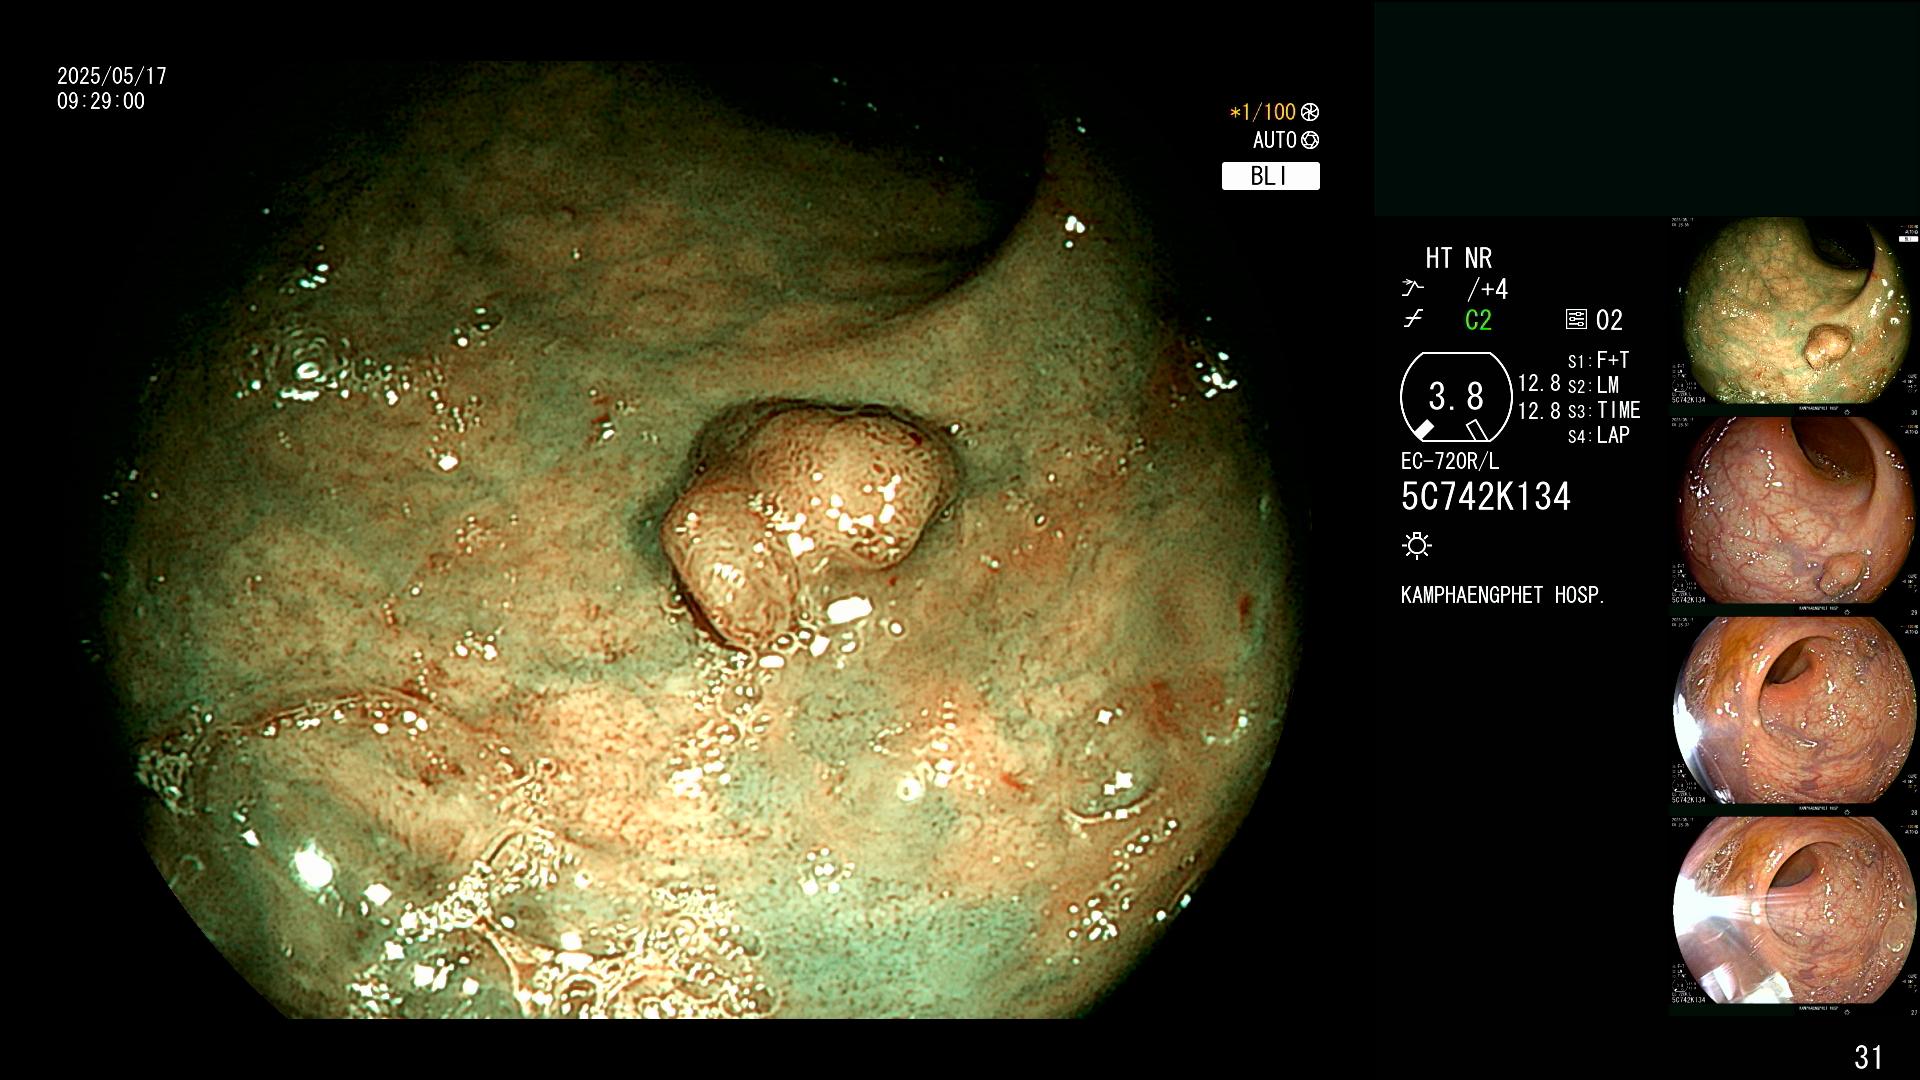Click the frame number 31

[1868, 1057]
